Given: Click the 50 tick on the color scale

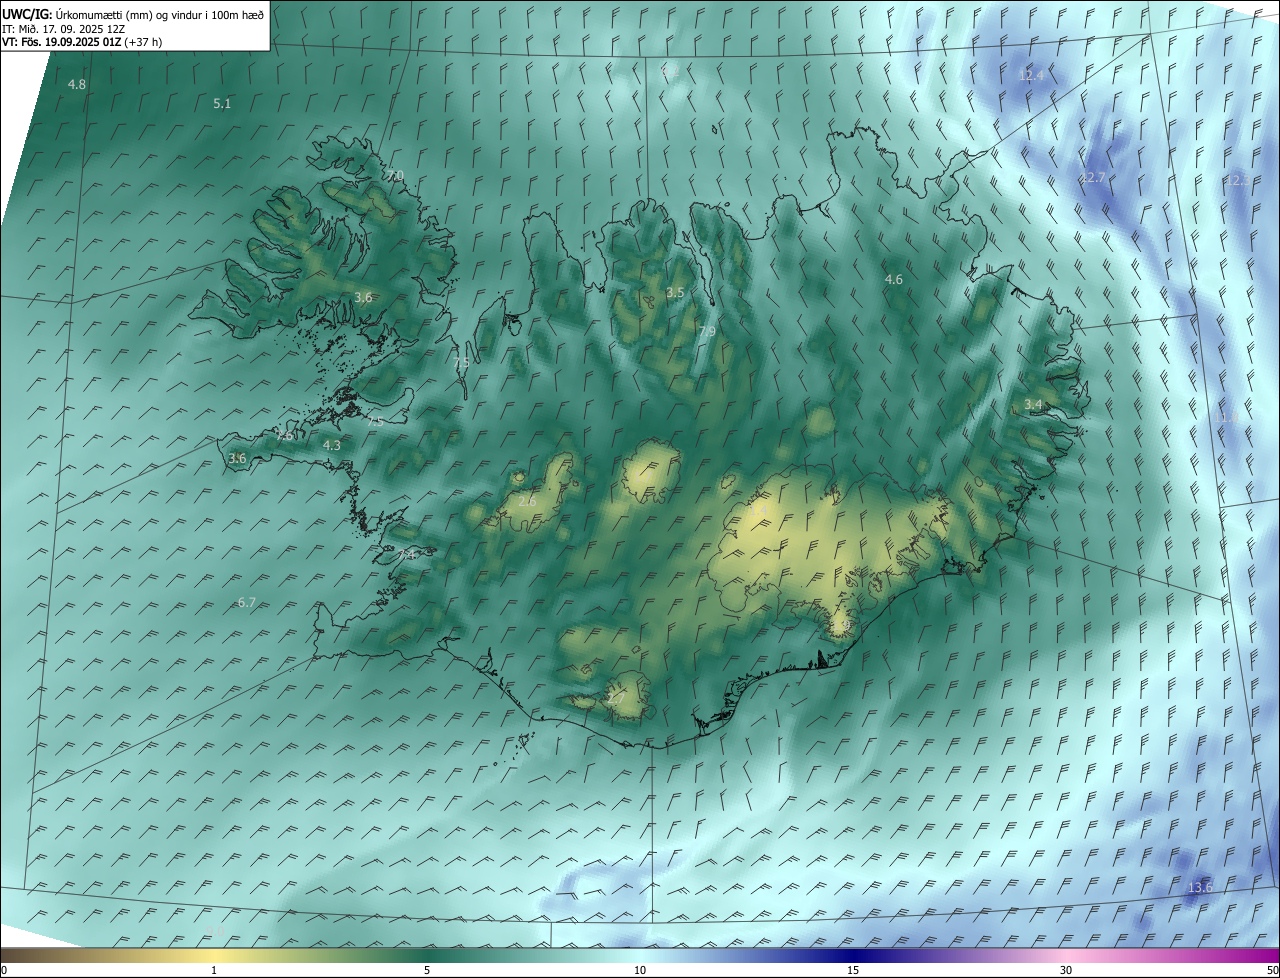Looking at the screenshot, I should (x=1272, y=970).
